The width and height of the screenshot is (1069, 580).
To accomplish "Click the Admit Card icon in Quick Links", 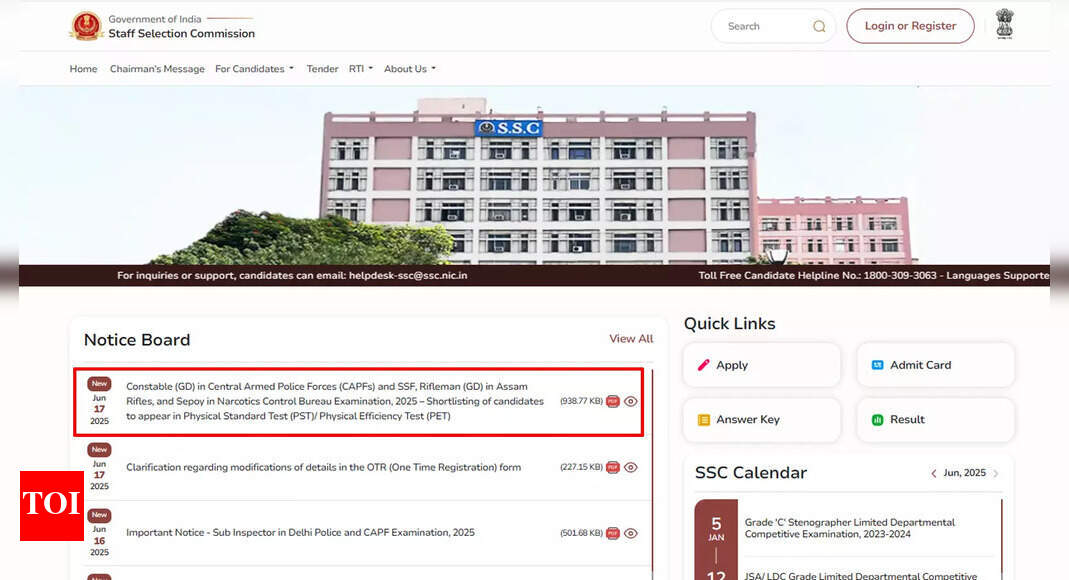I will 877,365.
